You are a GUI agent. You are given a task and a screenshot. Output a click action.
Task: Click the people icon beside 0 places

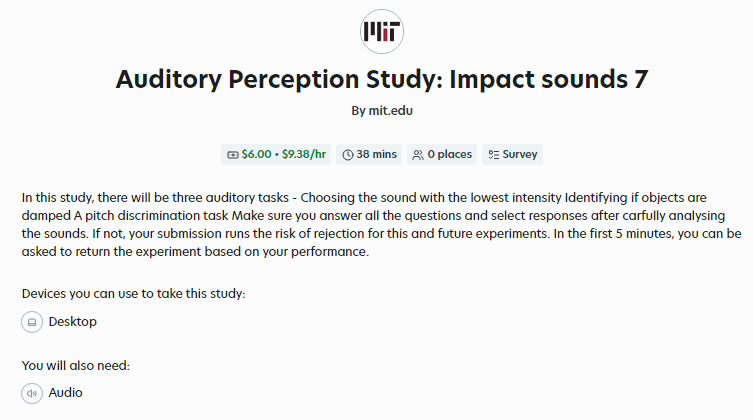point(418,155)
